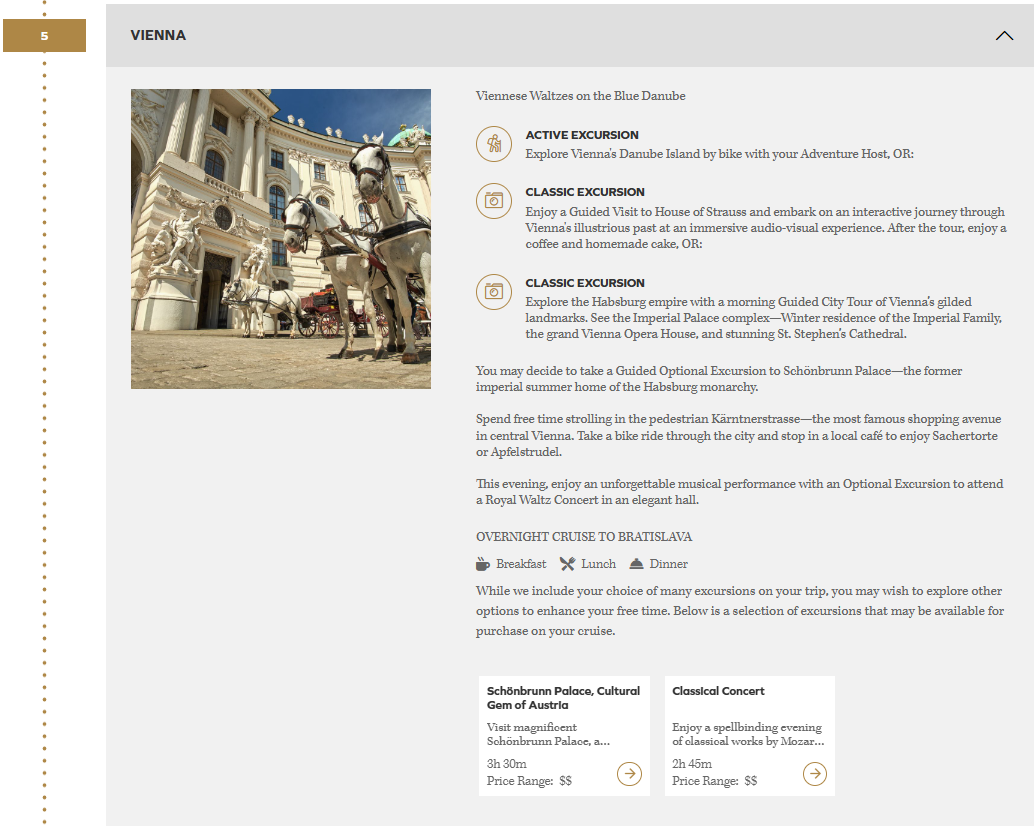The height and width of the screenshot is (826, 1035).
Task: Open Schönbrunn Palace, Cultural Gem title
Action: point(563,698)
